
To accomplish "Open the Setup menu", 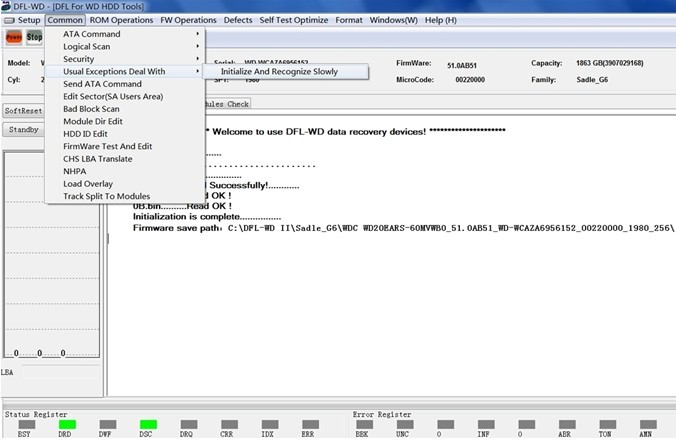I will pyautogui.click(x=29, y=20).
